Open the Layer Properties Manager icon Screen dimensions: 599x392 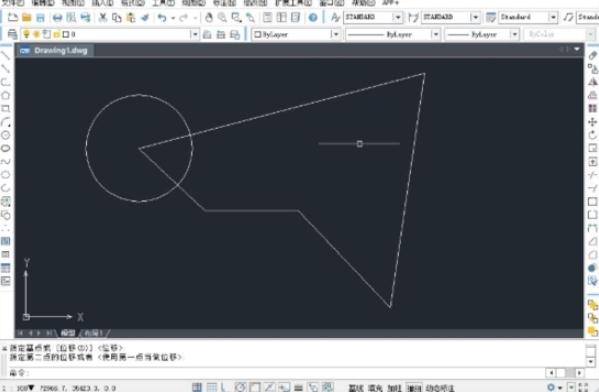point(12,34)
